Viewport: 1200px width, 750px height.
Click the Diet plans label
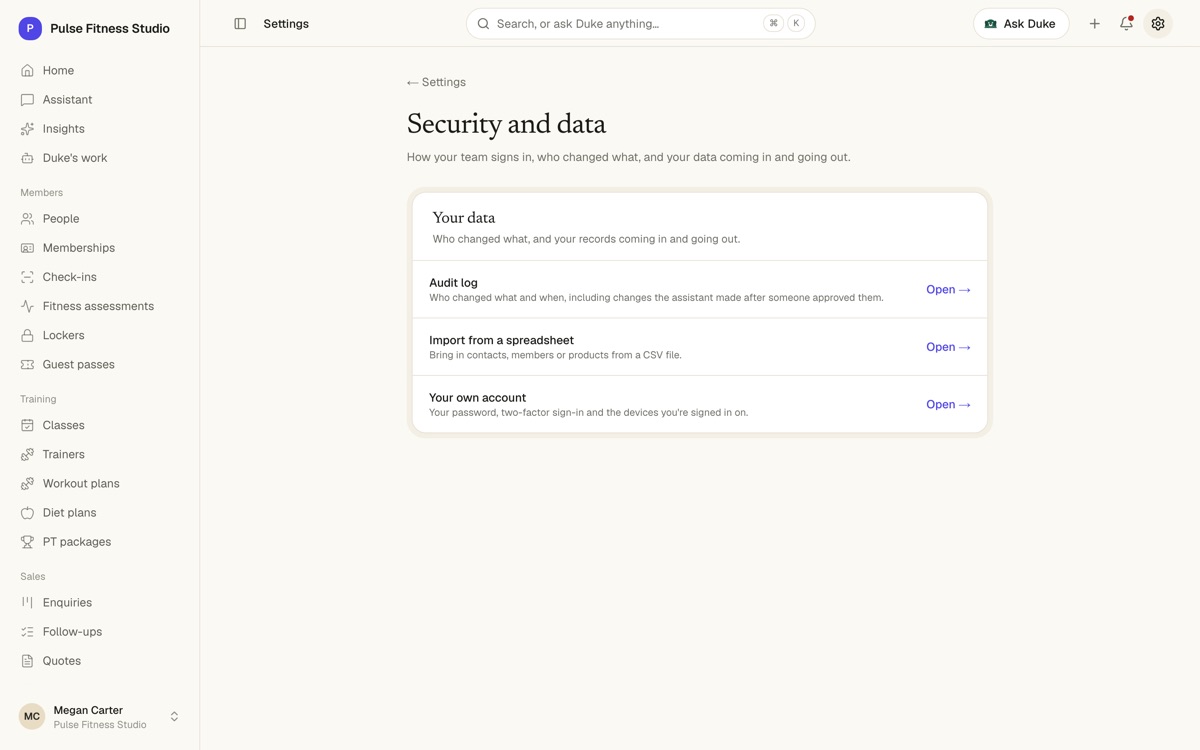click(70, 512)
